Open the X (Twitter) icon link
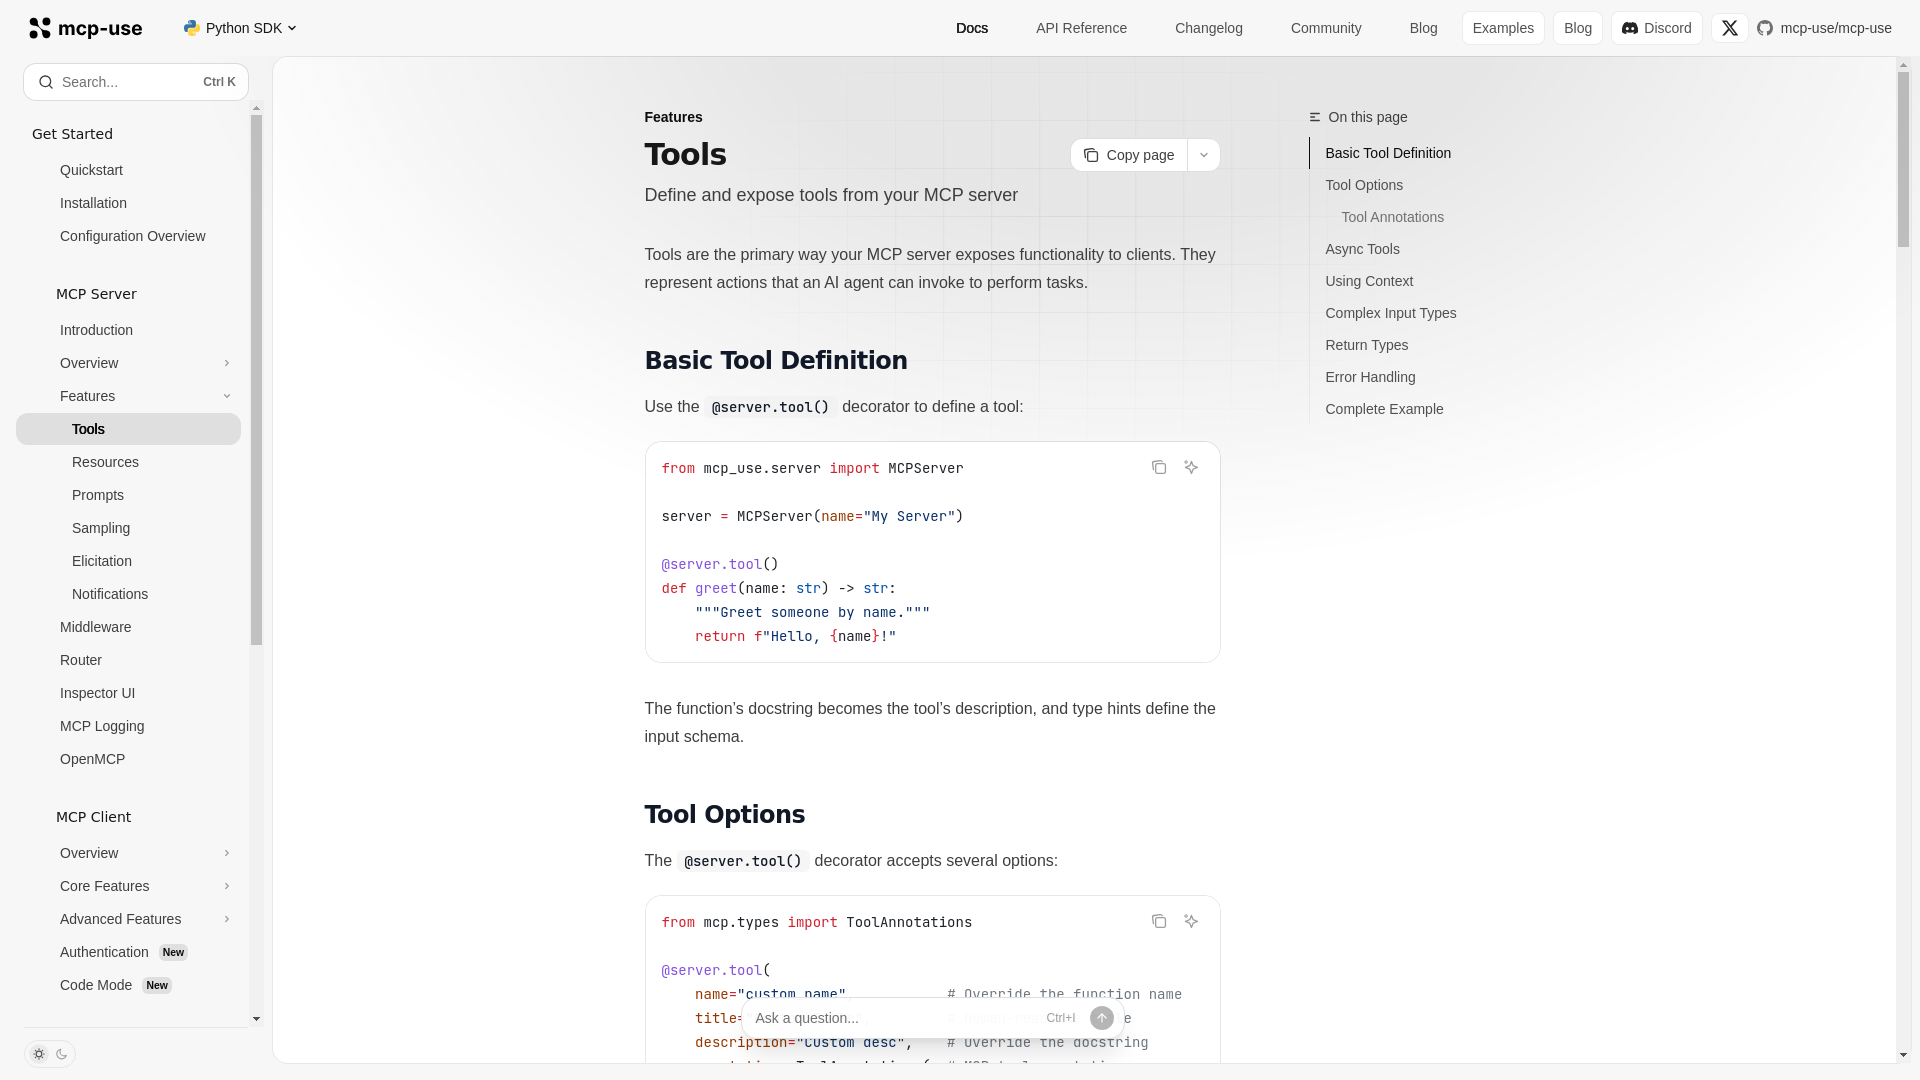Screen dimensions: 1920x1080 1729,28
